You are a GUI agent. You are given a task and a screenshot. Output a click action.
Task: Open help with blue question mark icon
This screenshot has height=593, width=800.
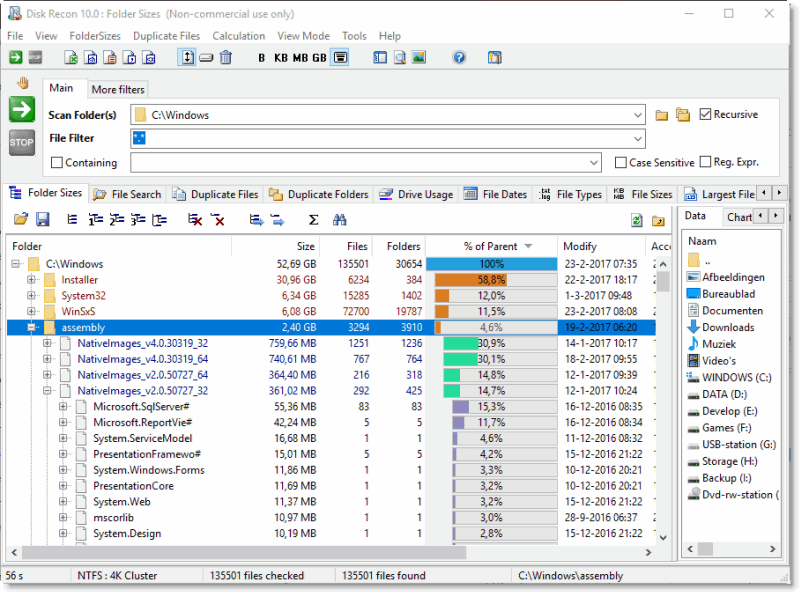[459, 58]
